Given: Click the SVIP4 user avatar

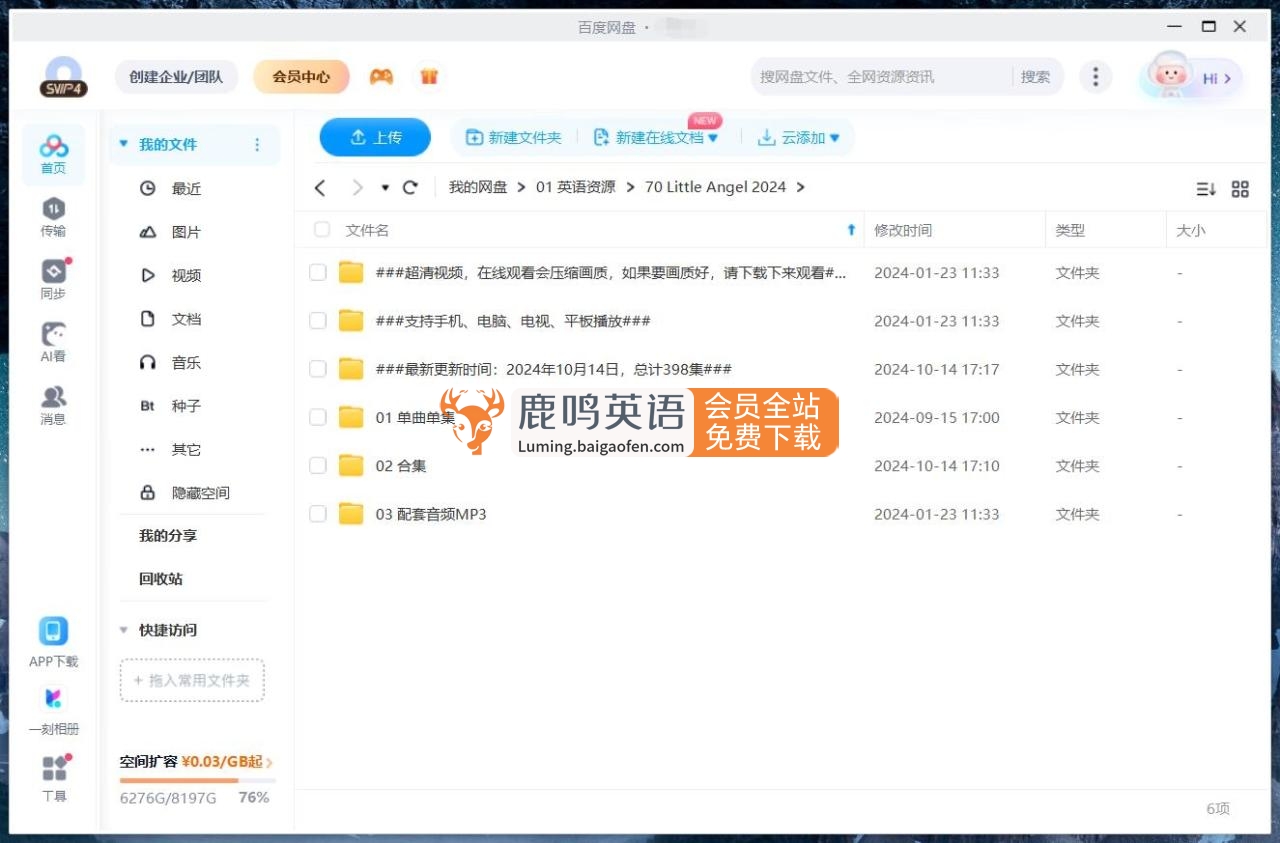Looking at the screenshot, I should [64, 77].
